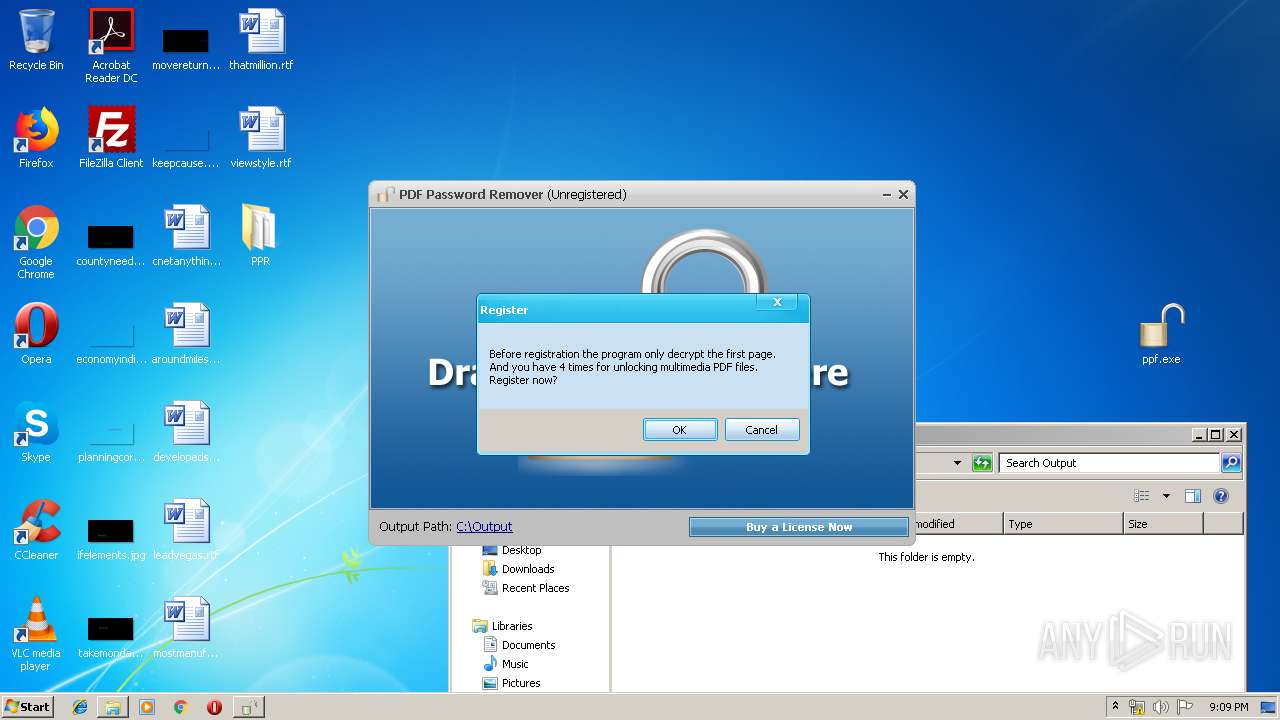Select the developeds document icon
This screenshot has height=720, width=1280.
point(186,432)
